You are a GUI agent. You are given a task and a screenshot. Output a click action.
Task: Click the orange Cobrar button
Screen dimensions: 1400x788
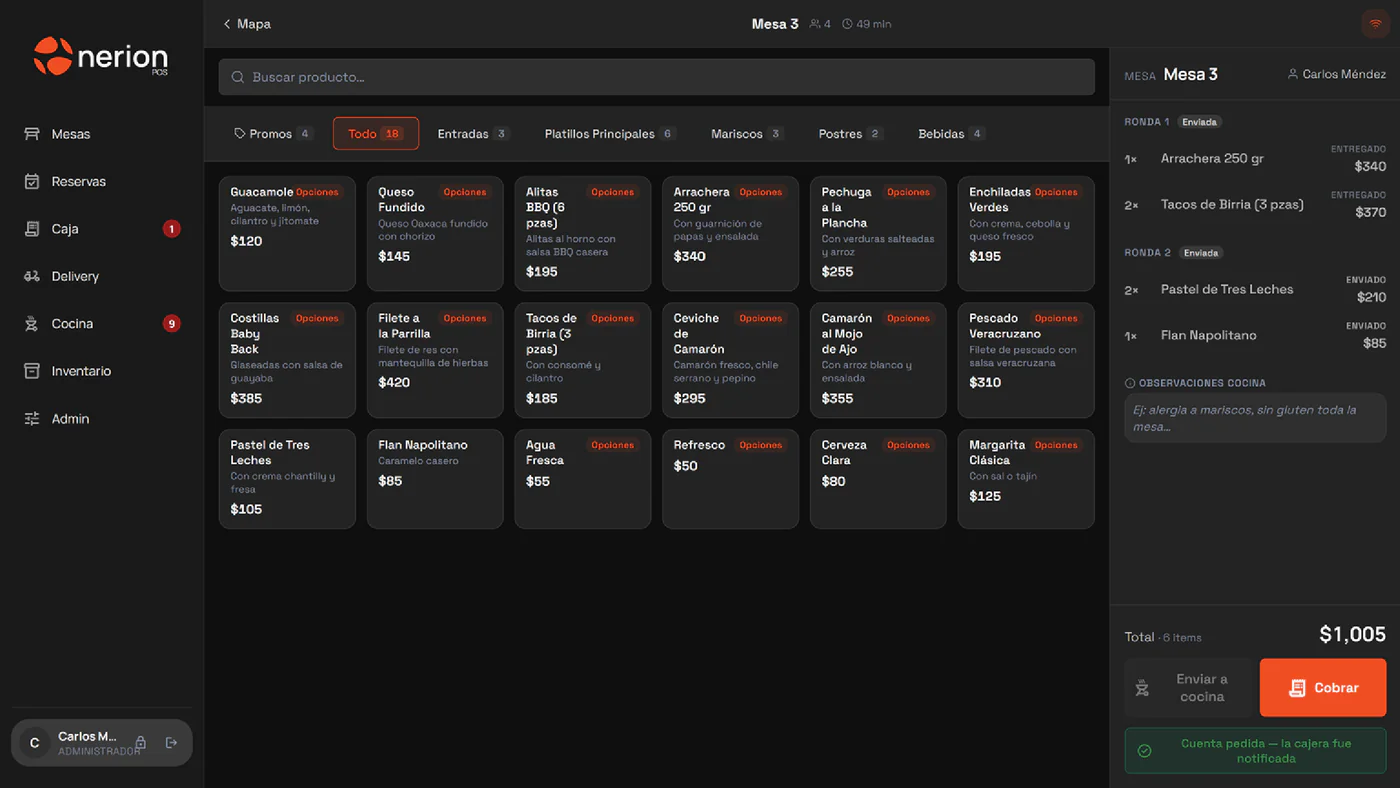click(1323, 688)
